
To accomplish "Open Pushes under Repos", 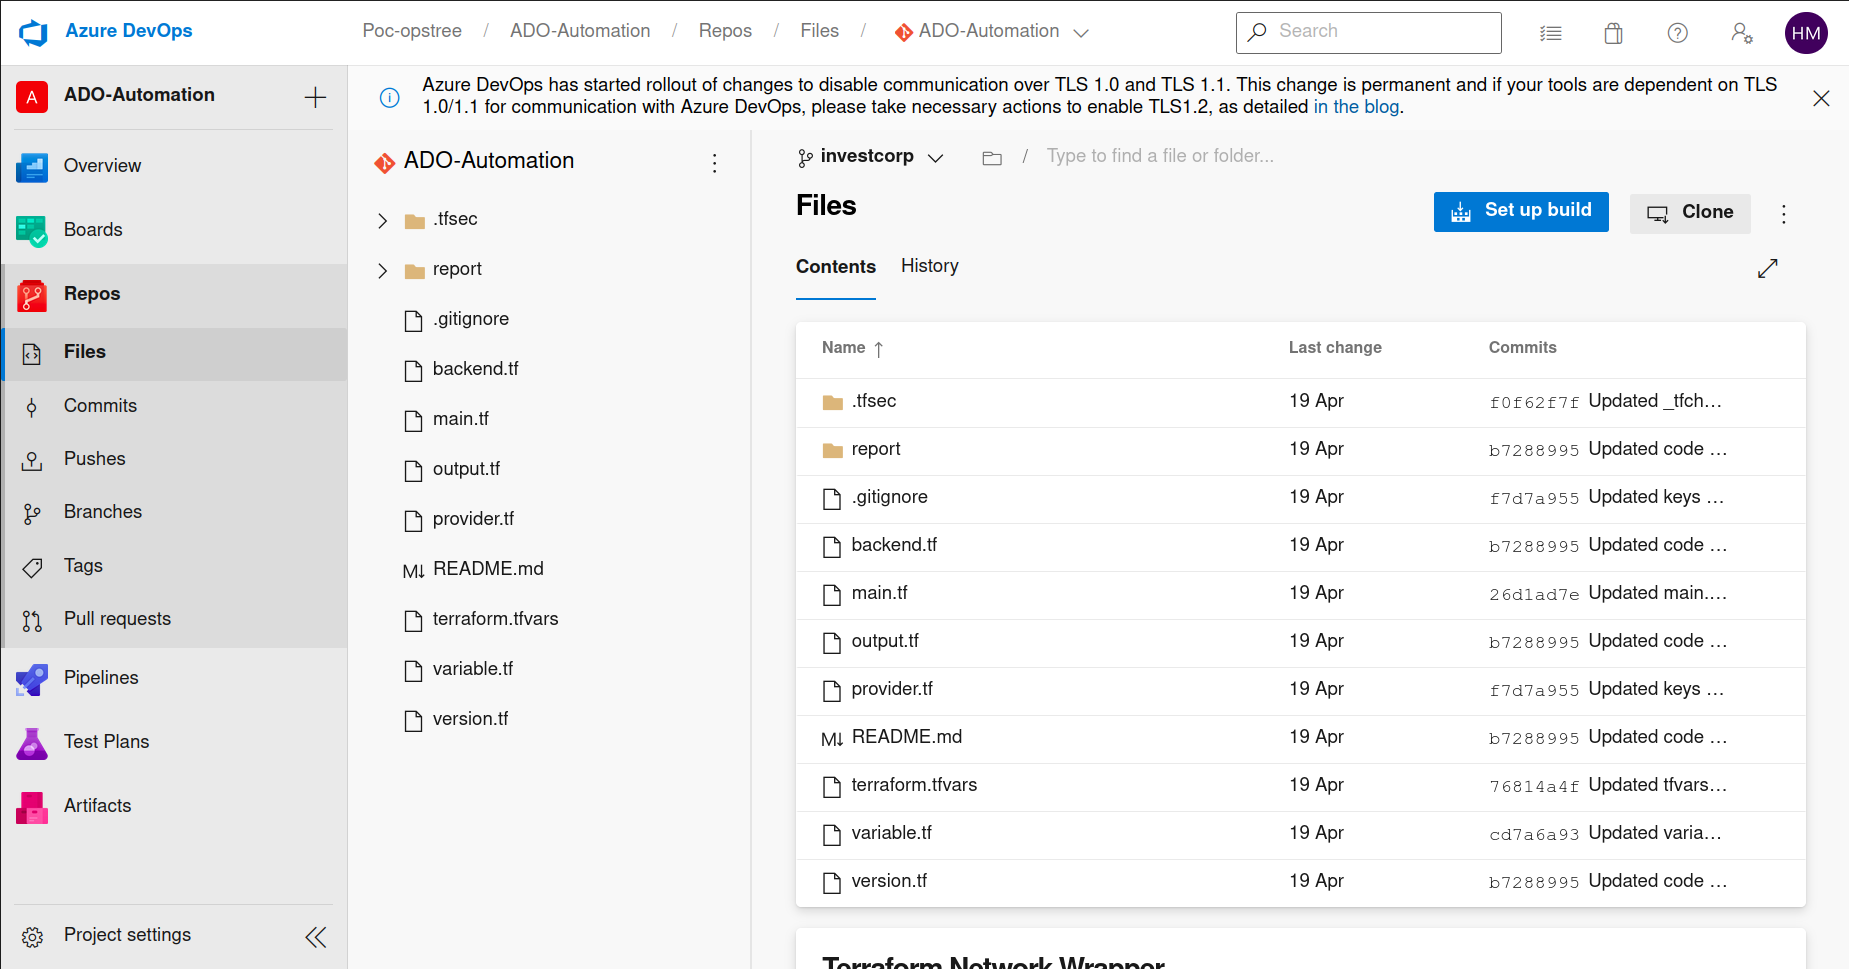I will point(174,459).
